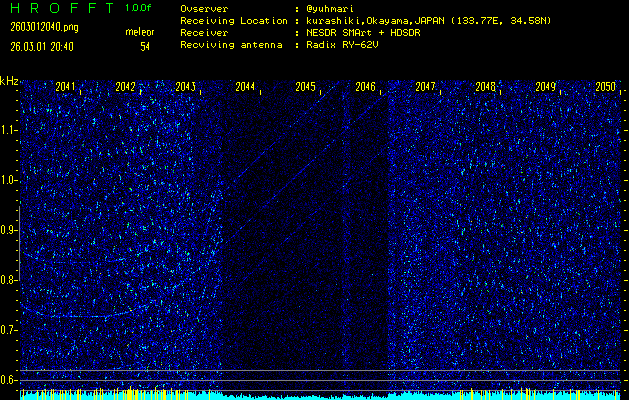Click the meteor label
The width and height of the screenshot is (629, 400).
coord(140,32)
